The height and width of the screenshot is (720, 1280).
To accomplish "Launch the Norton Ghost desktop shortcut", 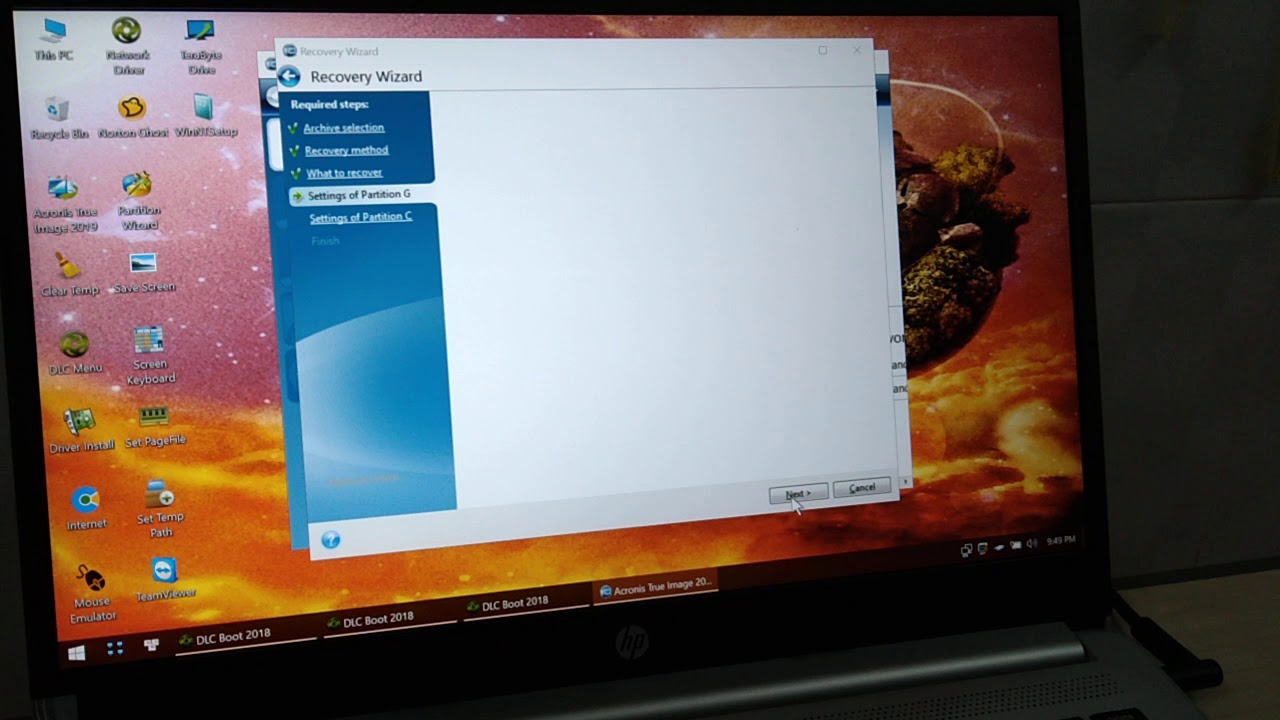I will [132, 117].
